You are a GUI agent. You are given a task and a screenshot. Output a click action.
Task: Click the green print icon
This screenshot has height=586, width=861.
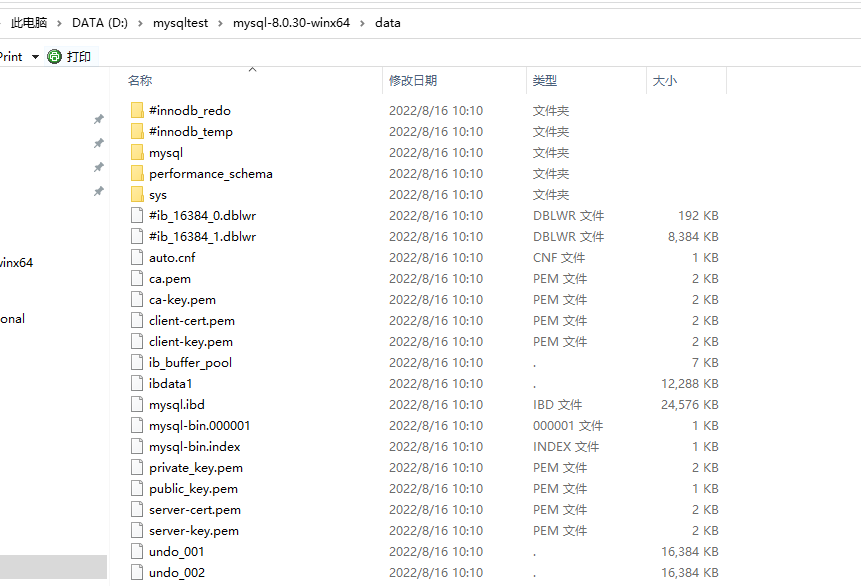[x=54, y=57]
